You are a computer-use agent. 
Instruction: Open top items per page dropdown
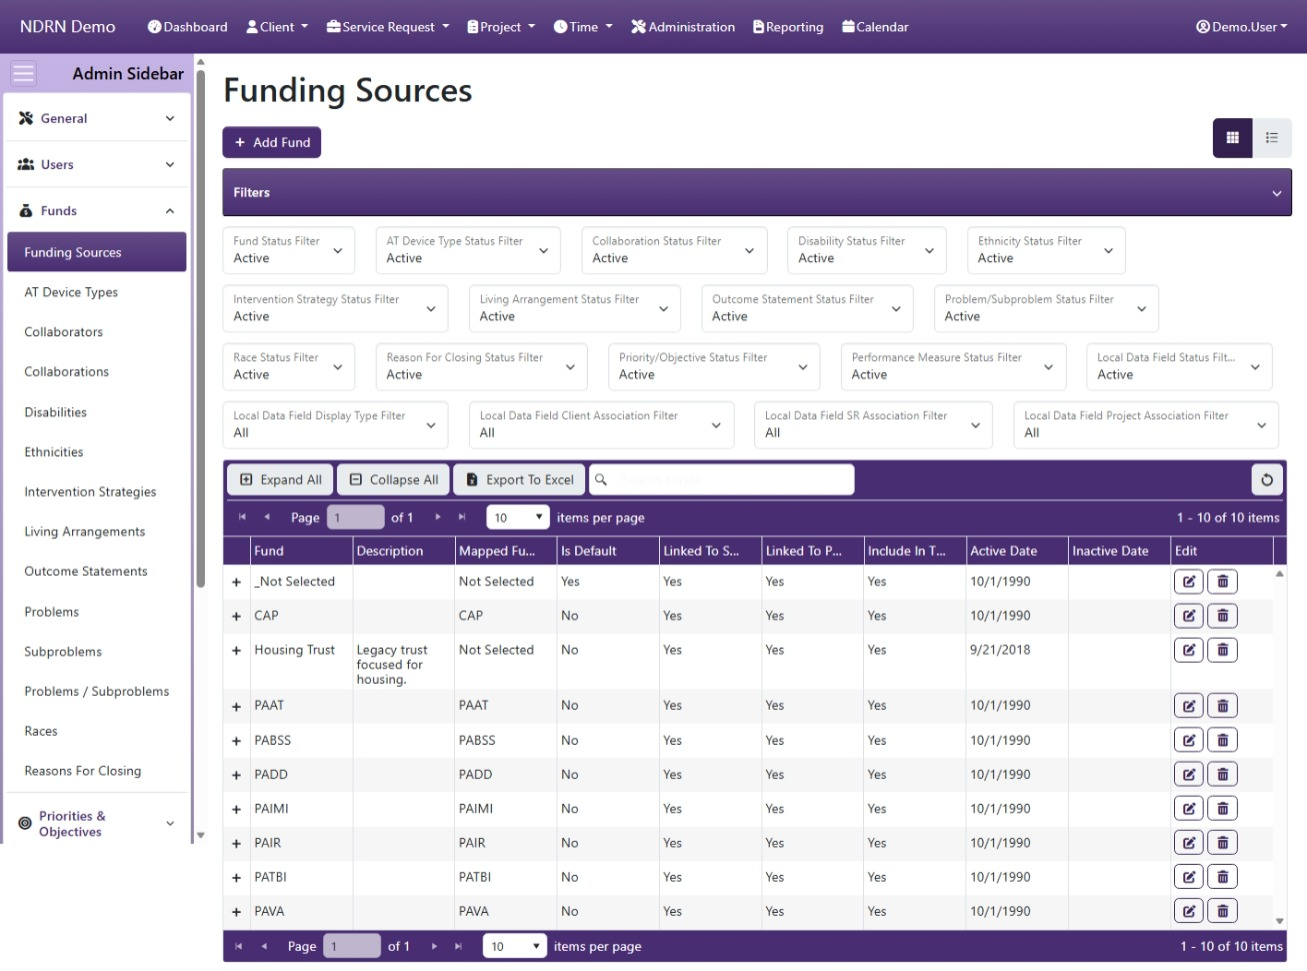517,517
